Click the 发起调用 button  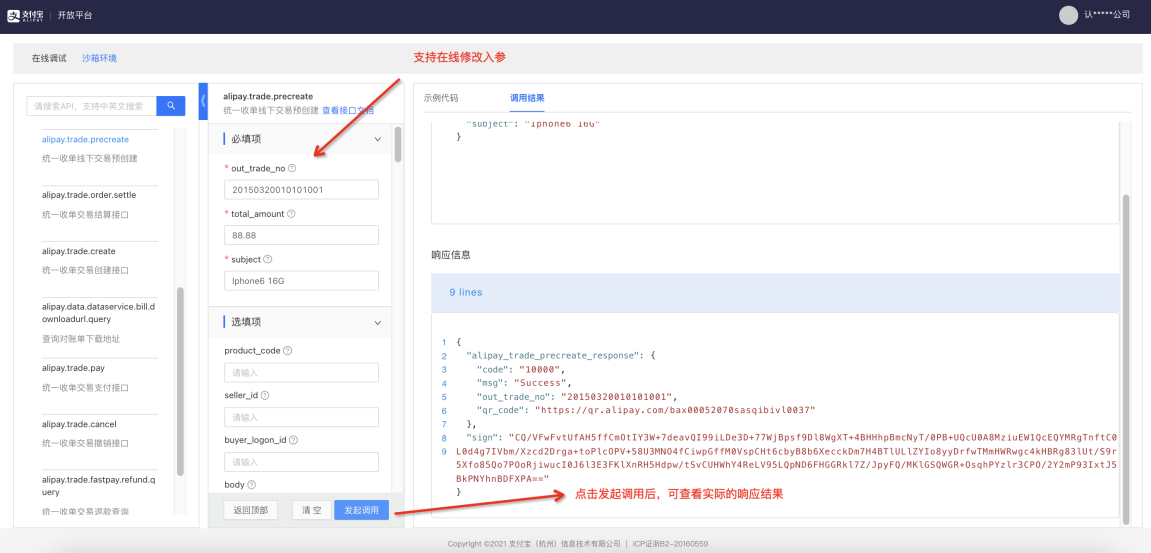point(361,510)
